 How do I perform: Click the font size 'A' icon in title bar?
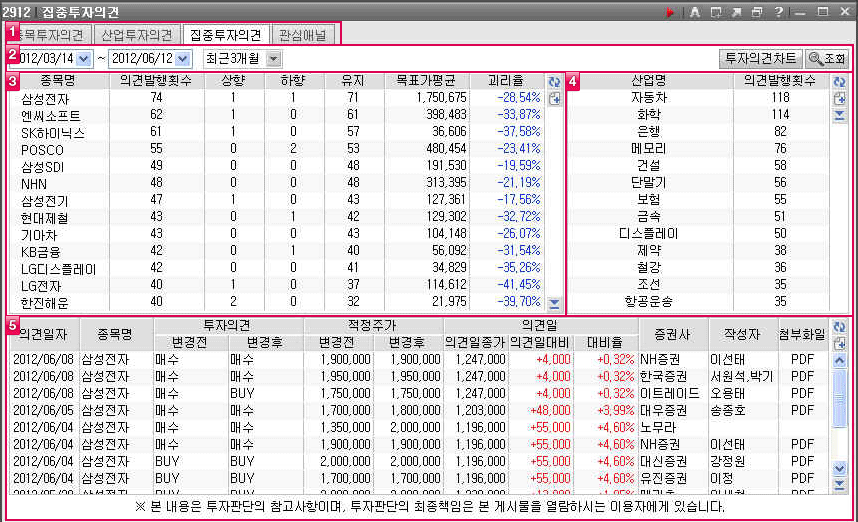click(695, 11)
